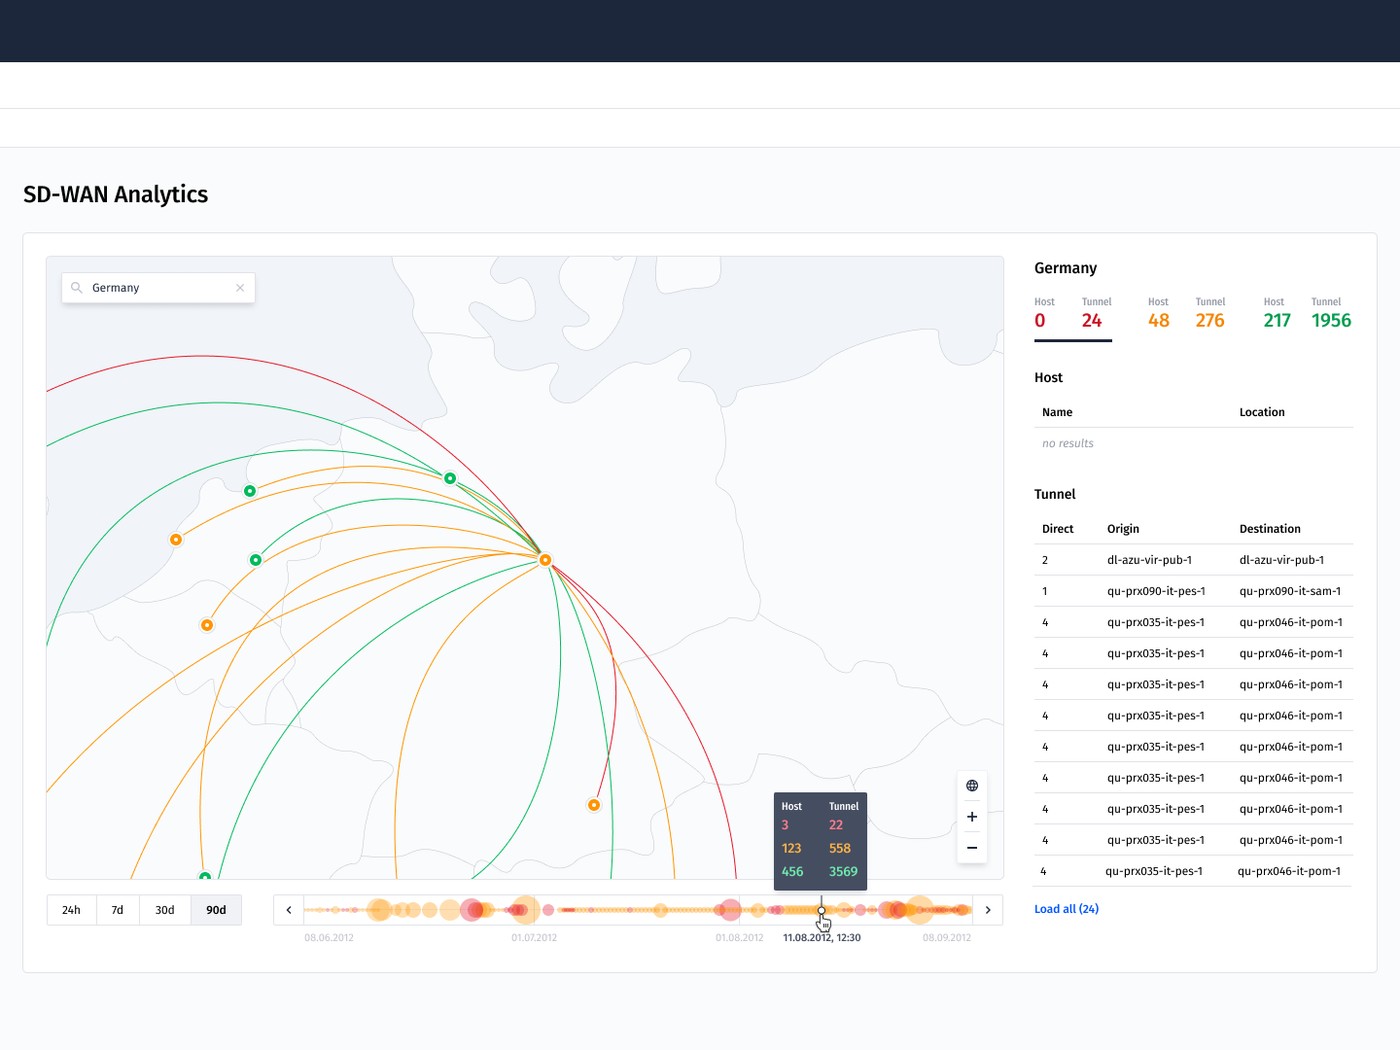The width and height of the screenshot is (1400, 1050).
Task: Click the Germany search input
Action: (158, 288)
